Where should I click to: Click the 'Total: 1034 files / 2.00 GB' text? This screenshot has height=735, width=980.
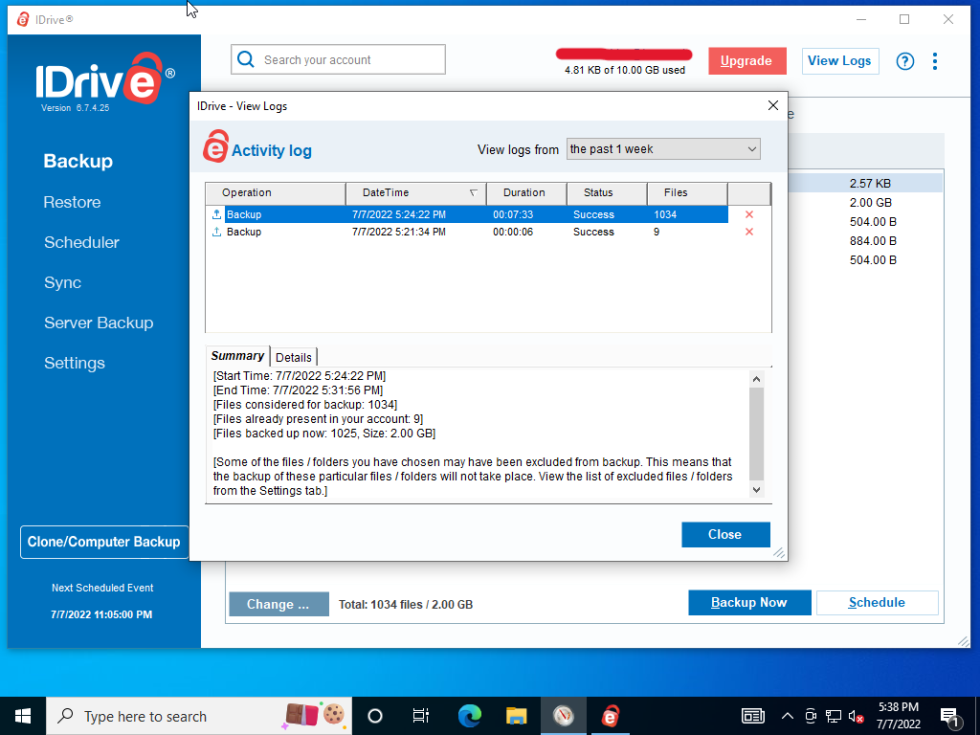pyautogui.click(x=406, y=604)
